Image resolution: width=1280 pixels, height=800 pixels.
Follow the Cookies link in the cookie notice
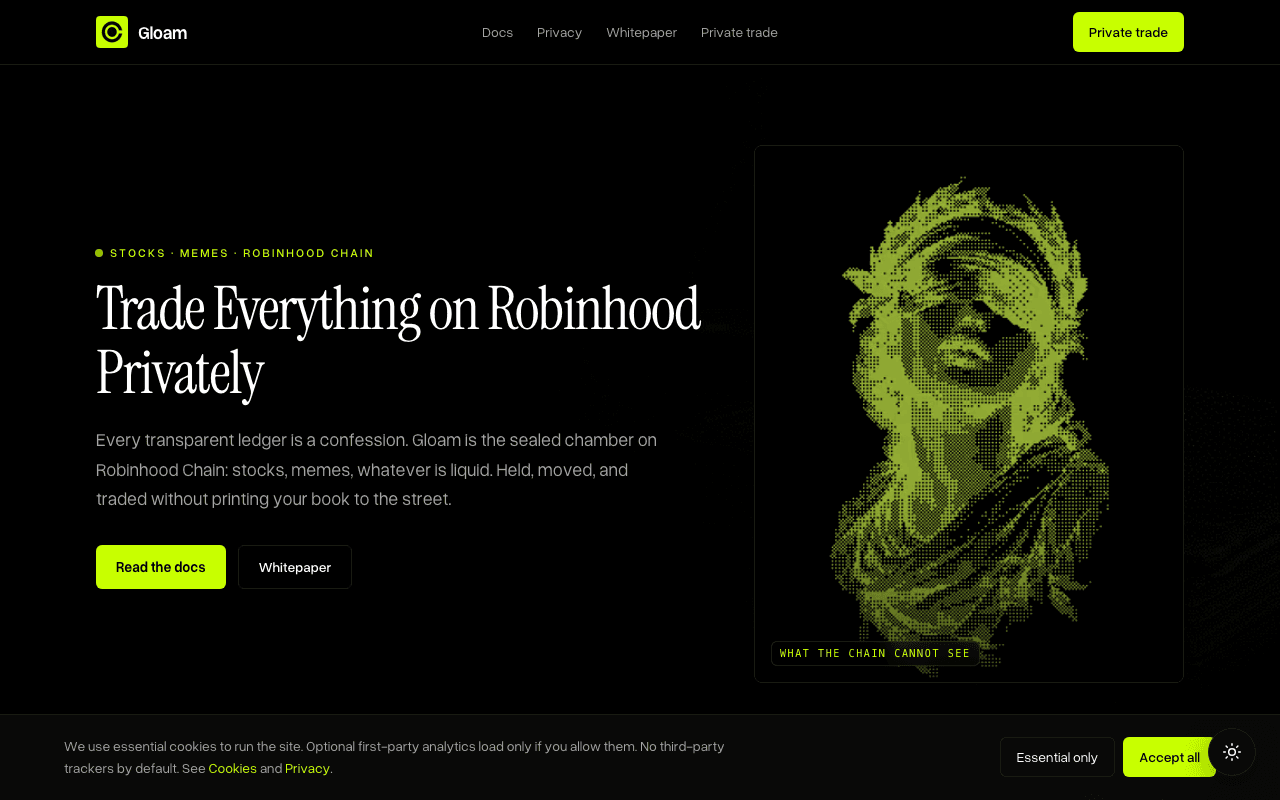pyautogui.click(x=233, y=768)
